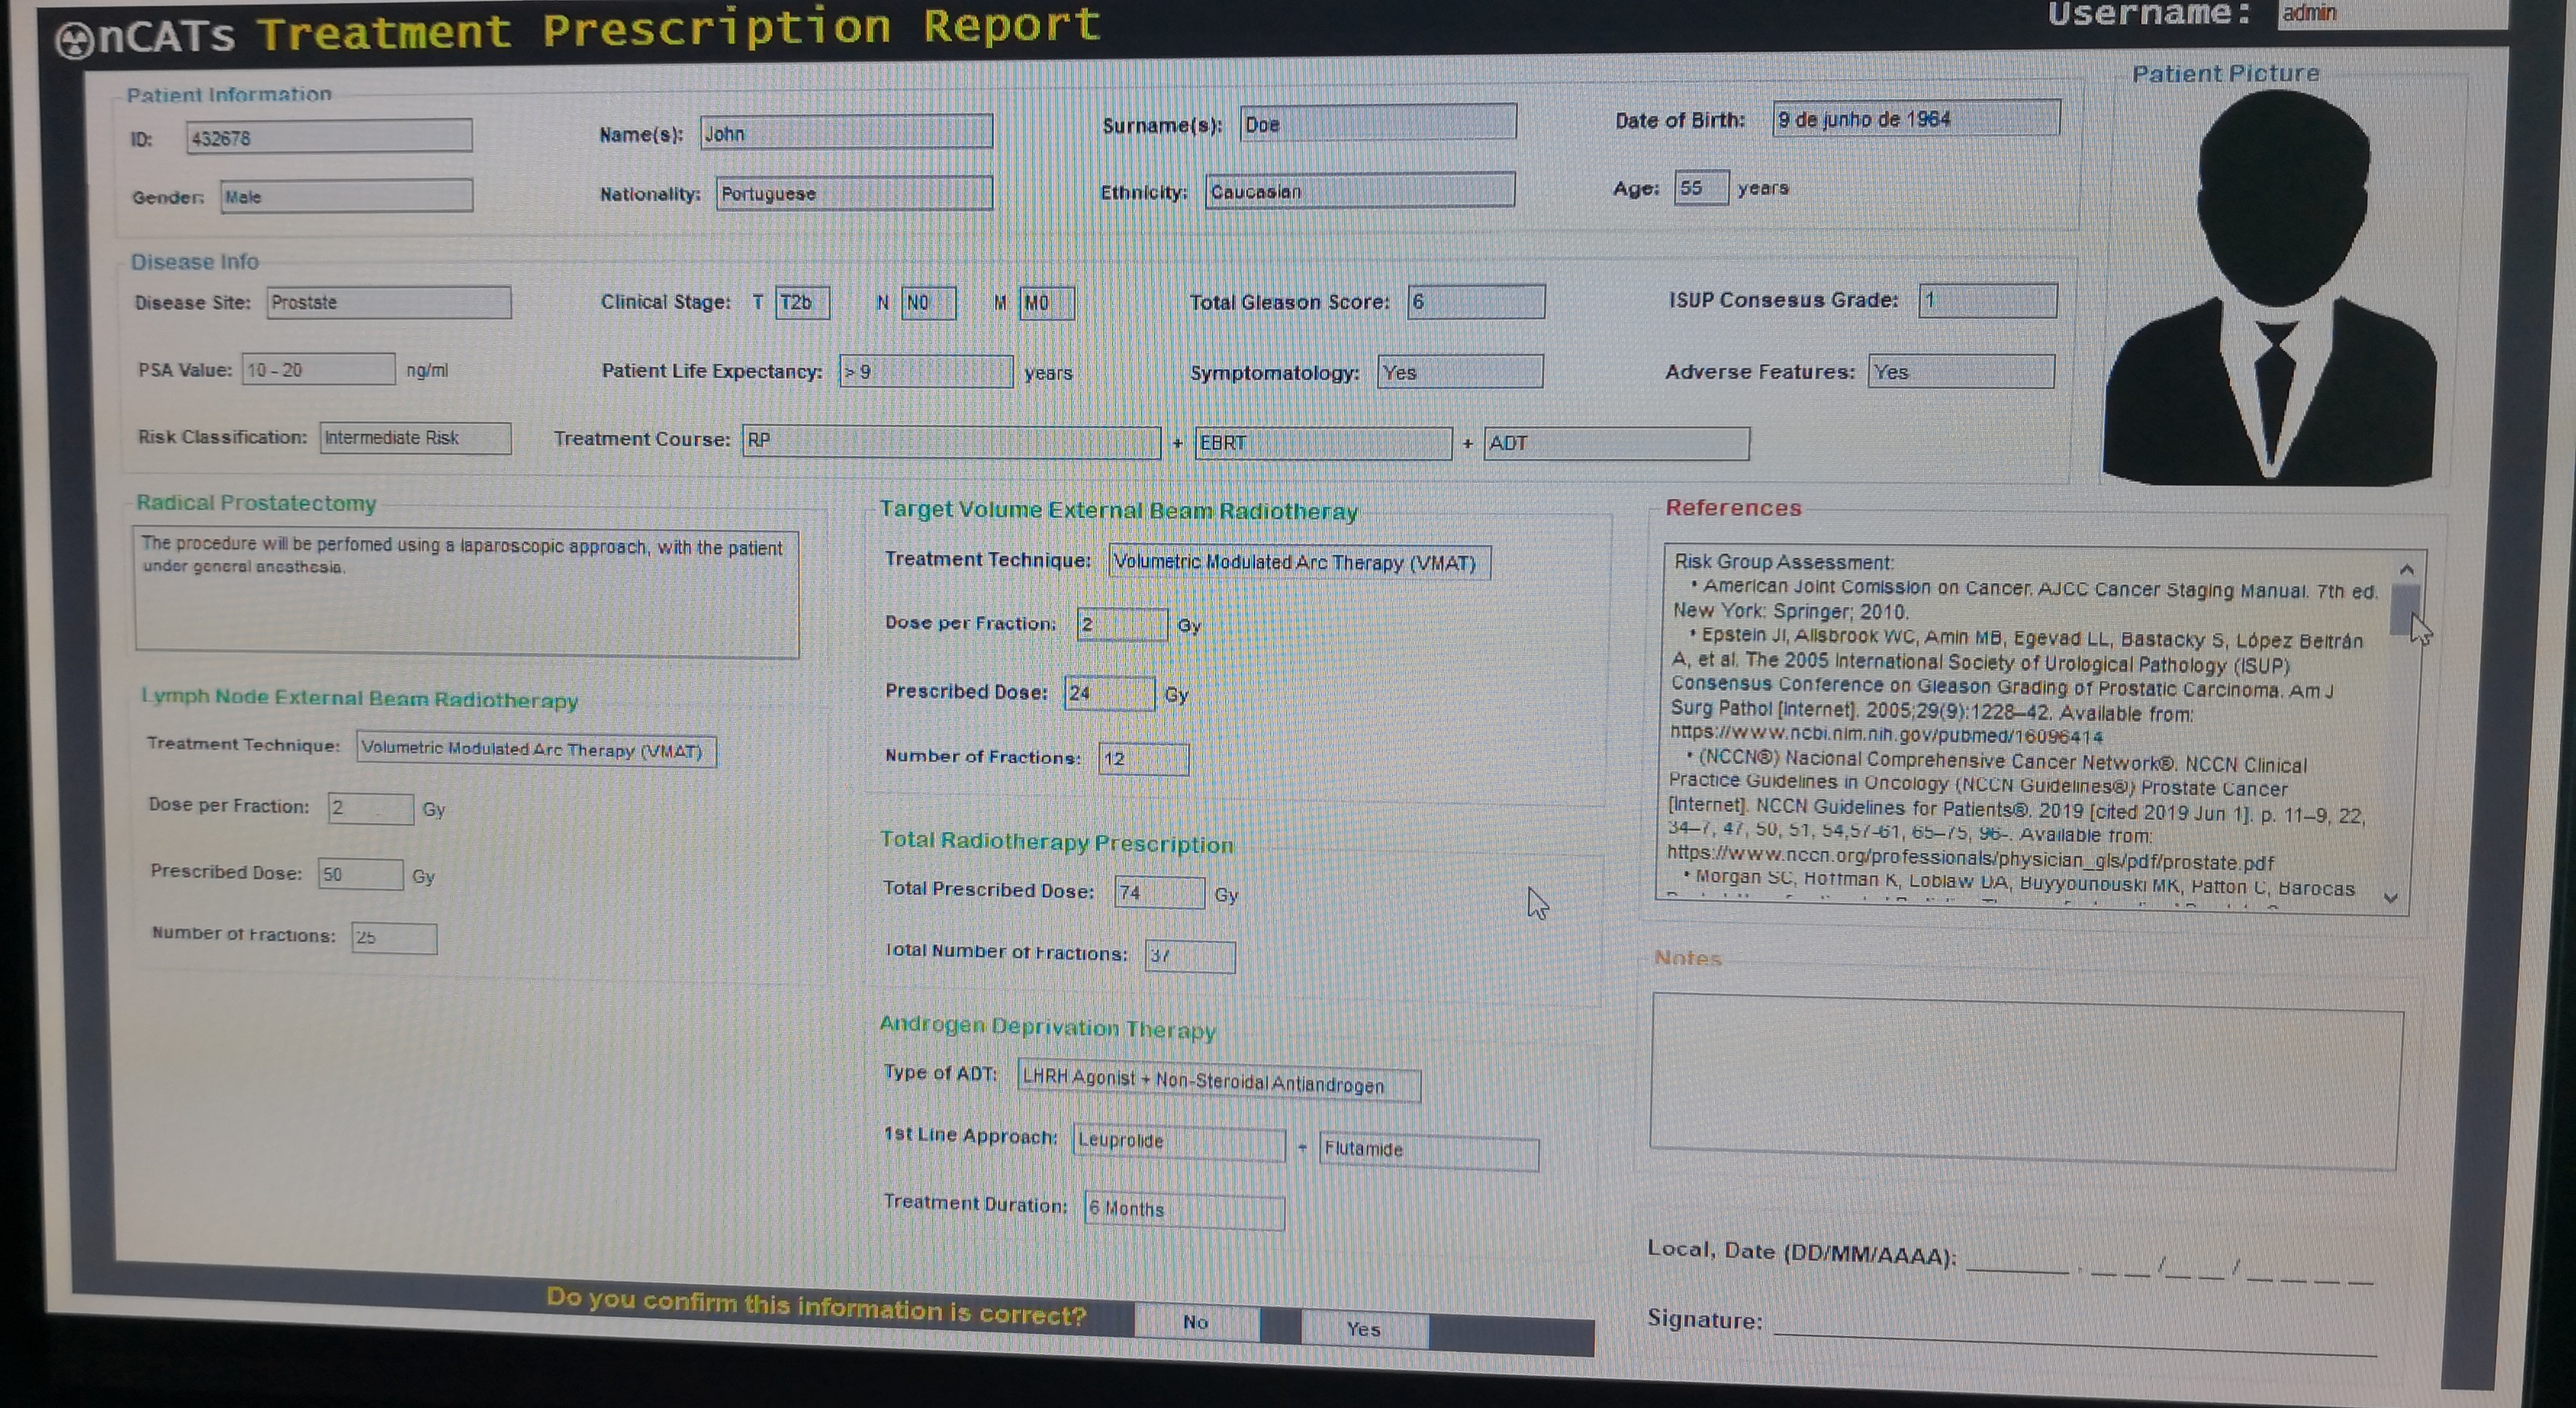Click the Risk Classification Intermediate Risk field

coord(415,438)
